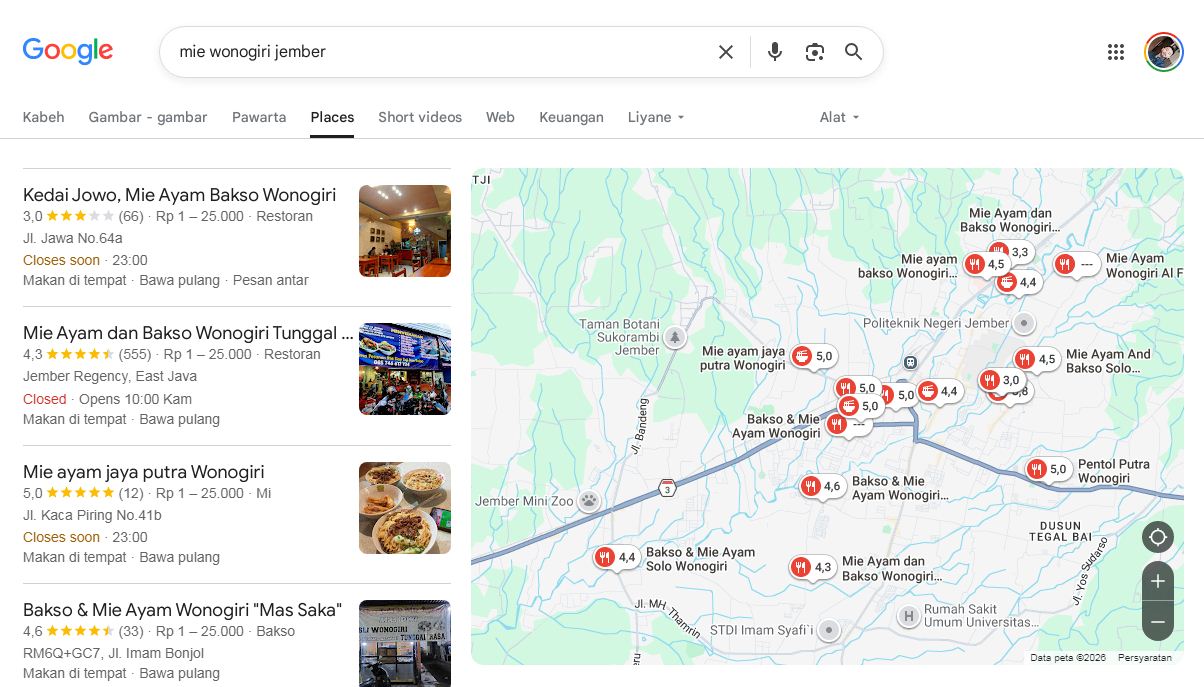Select the Mie ayam jaya putra Wonogiri pin

[x=802, y=356]
